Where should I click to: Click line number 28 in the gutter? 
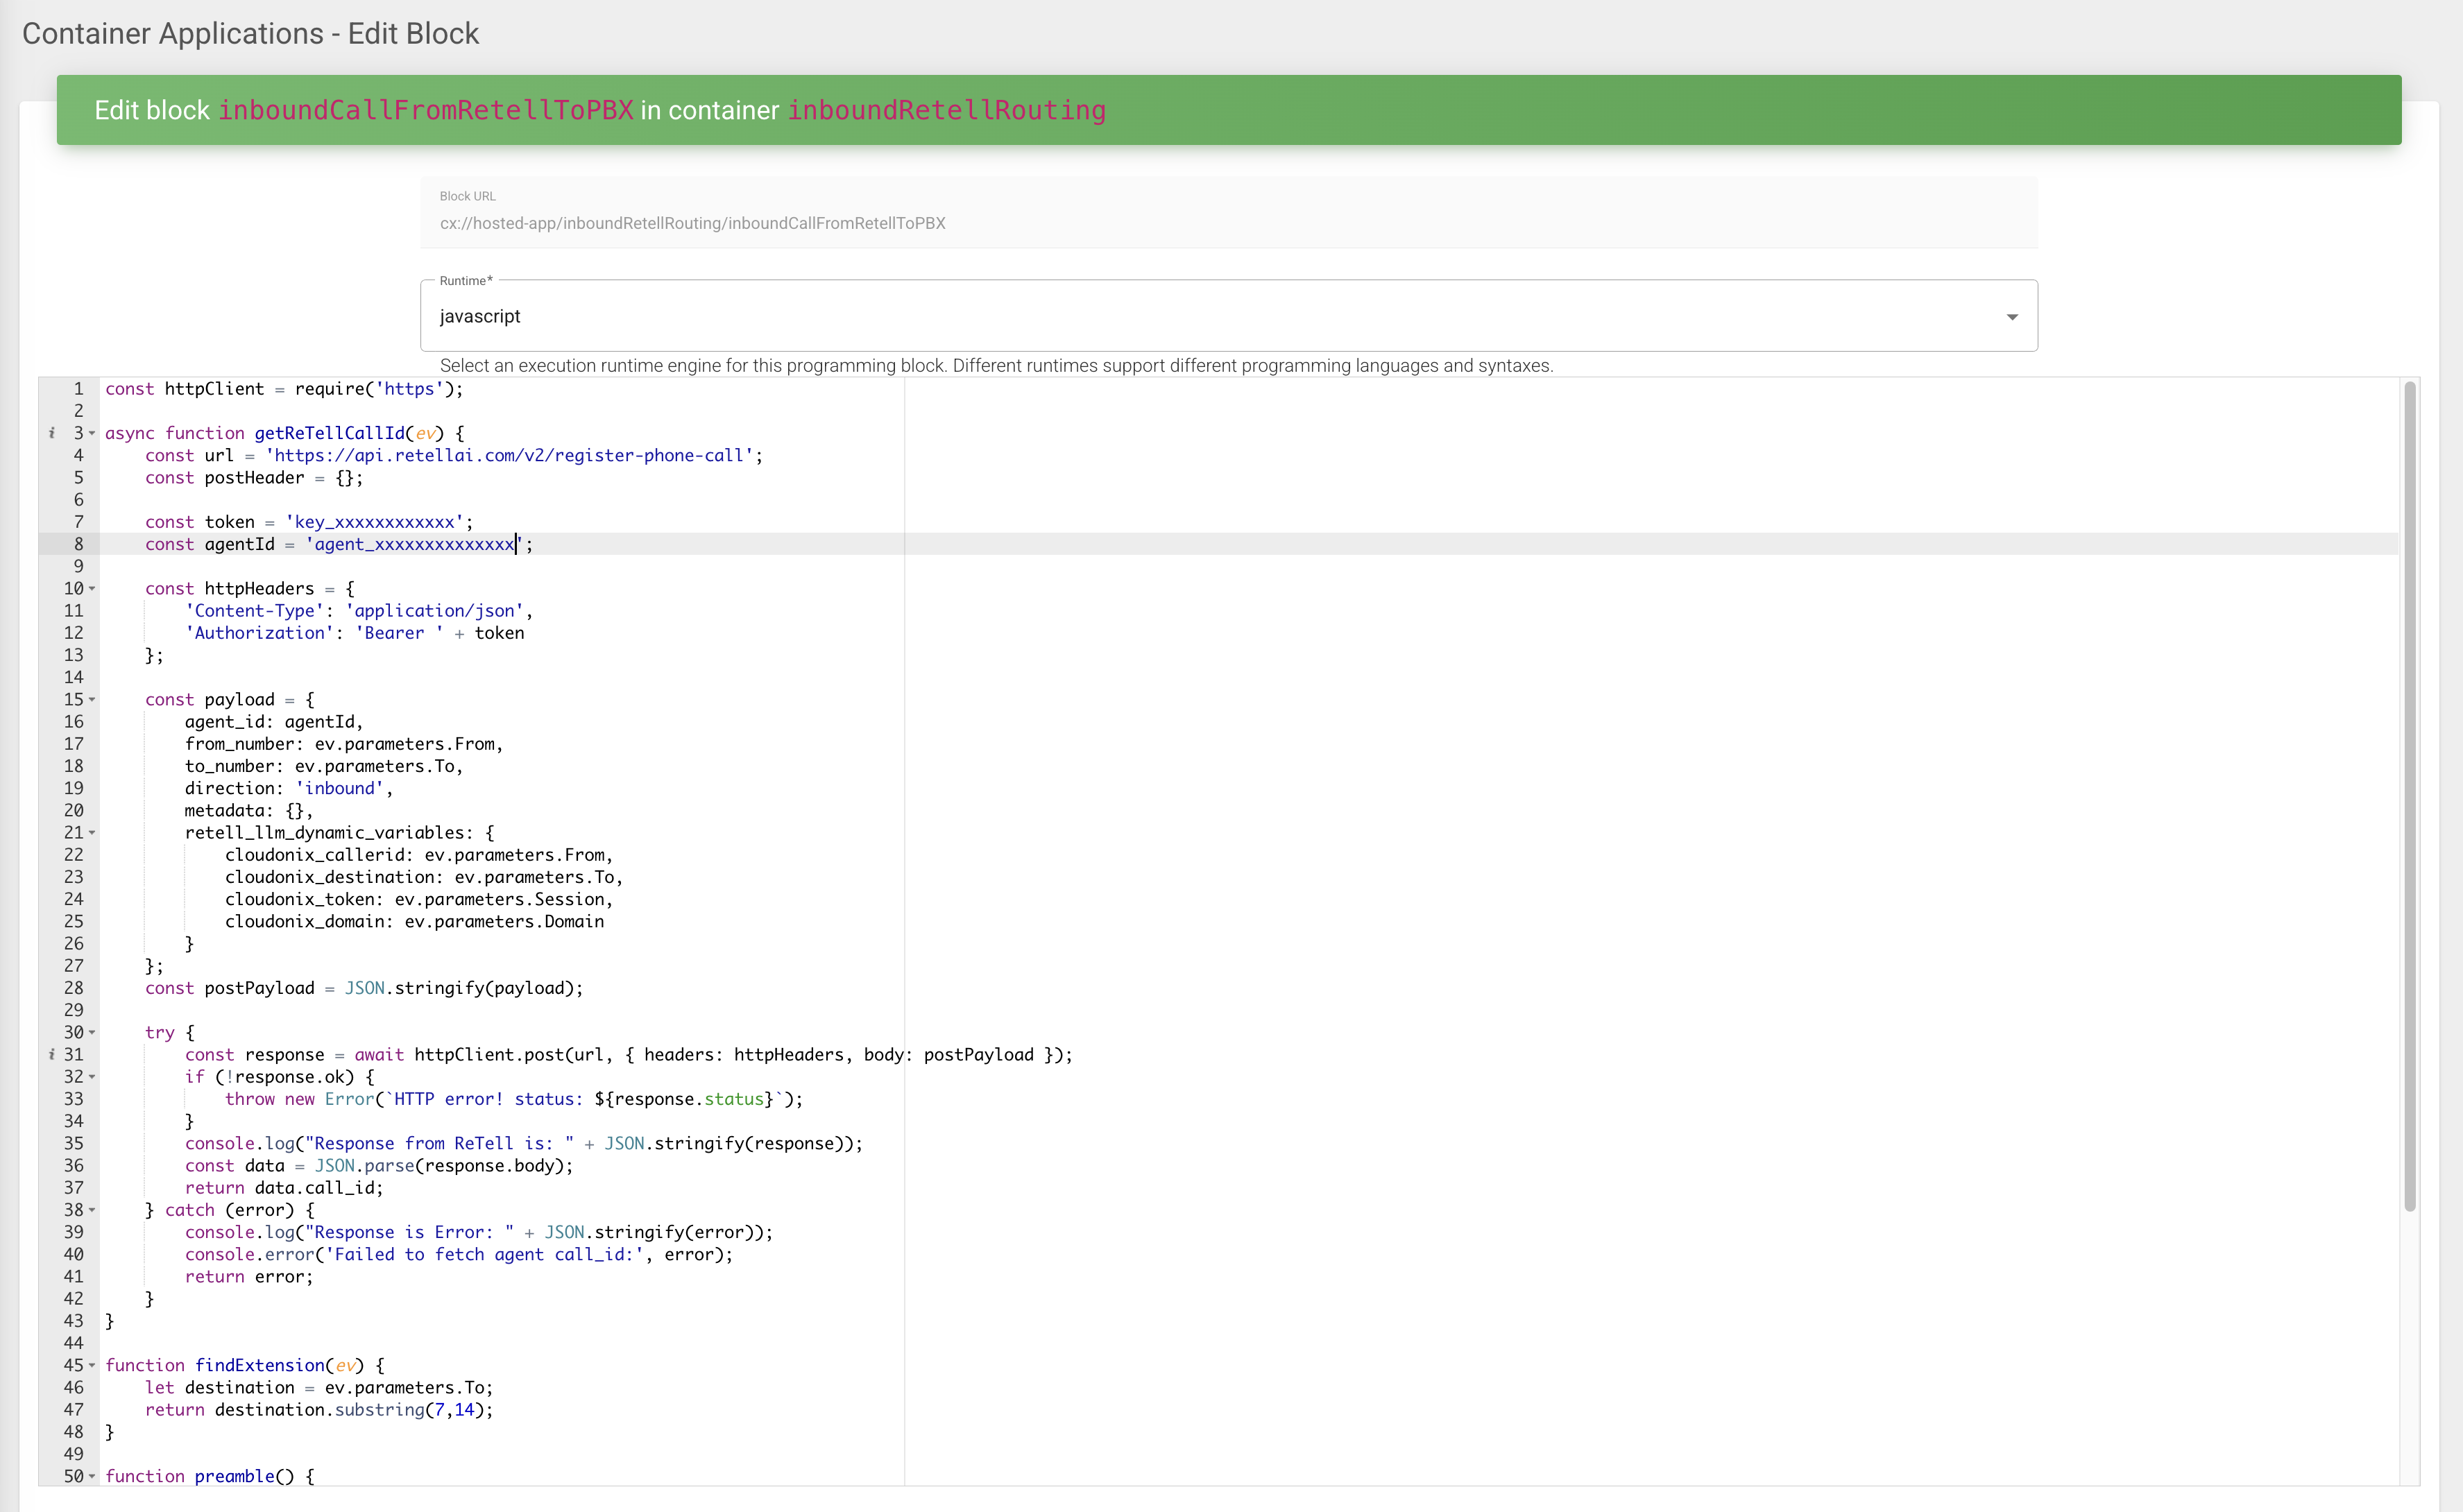(74, 988)
